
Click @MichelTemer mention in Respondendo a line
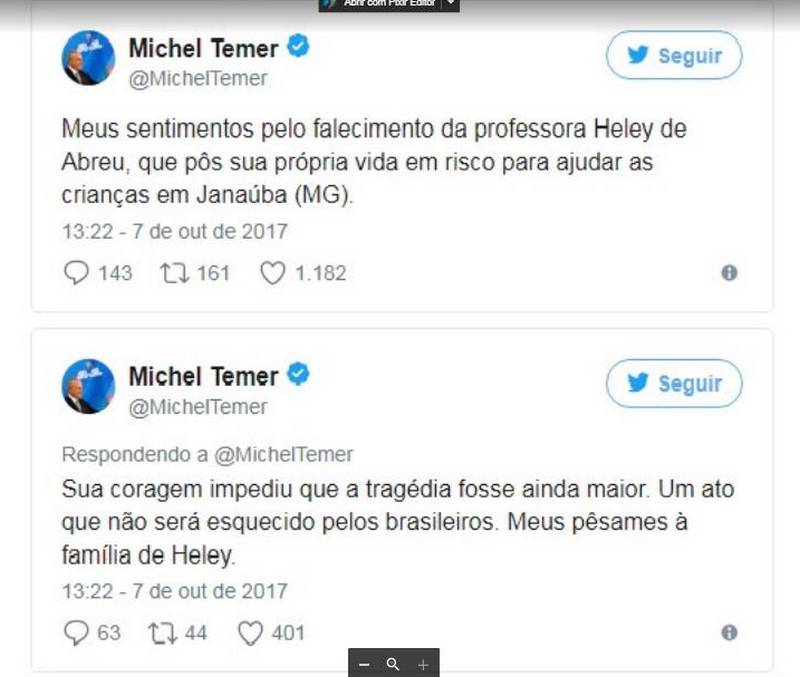tap(284, 454)
